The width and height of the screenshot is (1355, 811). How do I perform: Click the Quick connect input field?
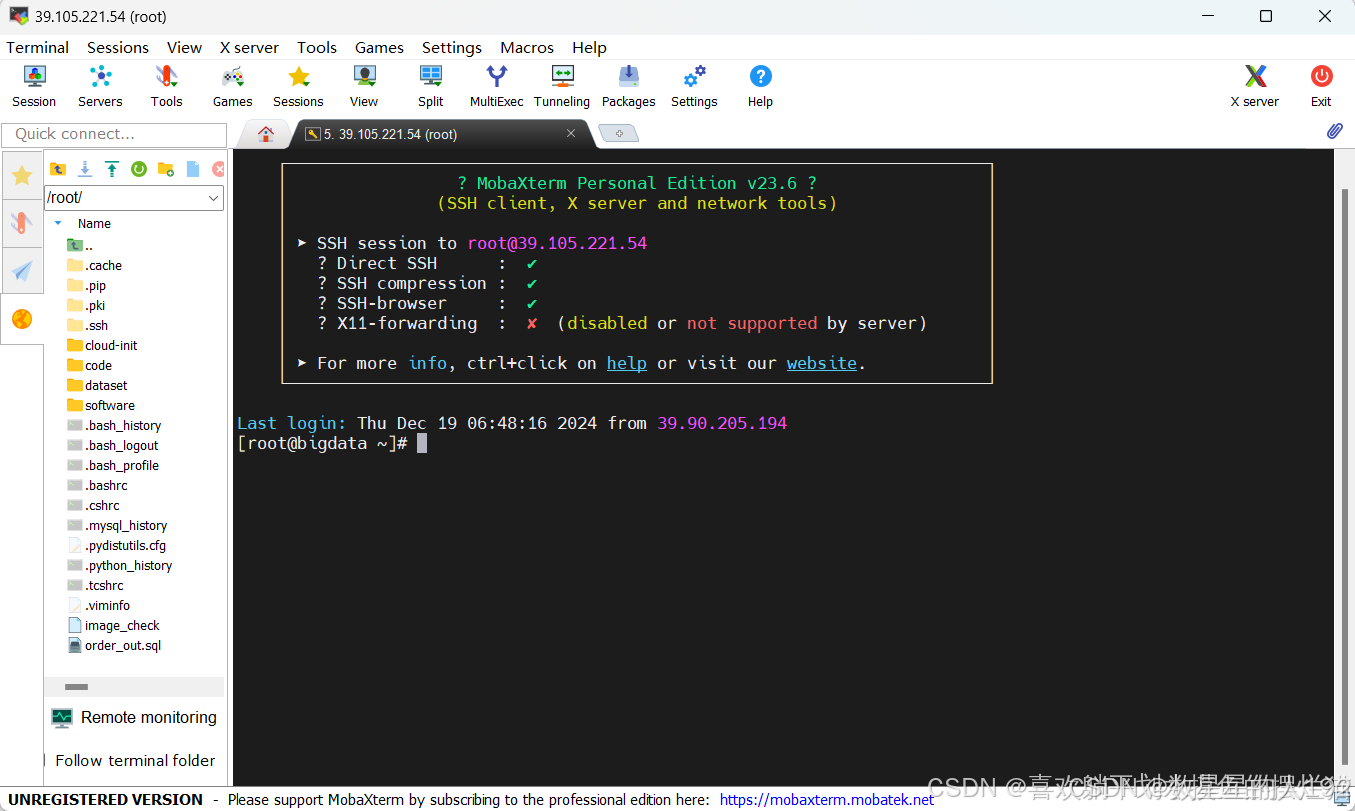tap(115, 134)
